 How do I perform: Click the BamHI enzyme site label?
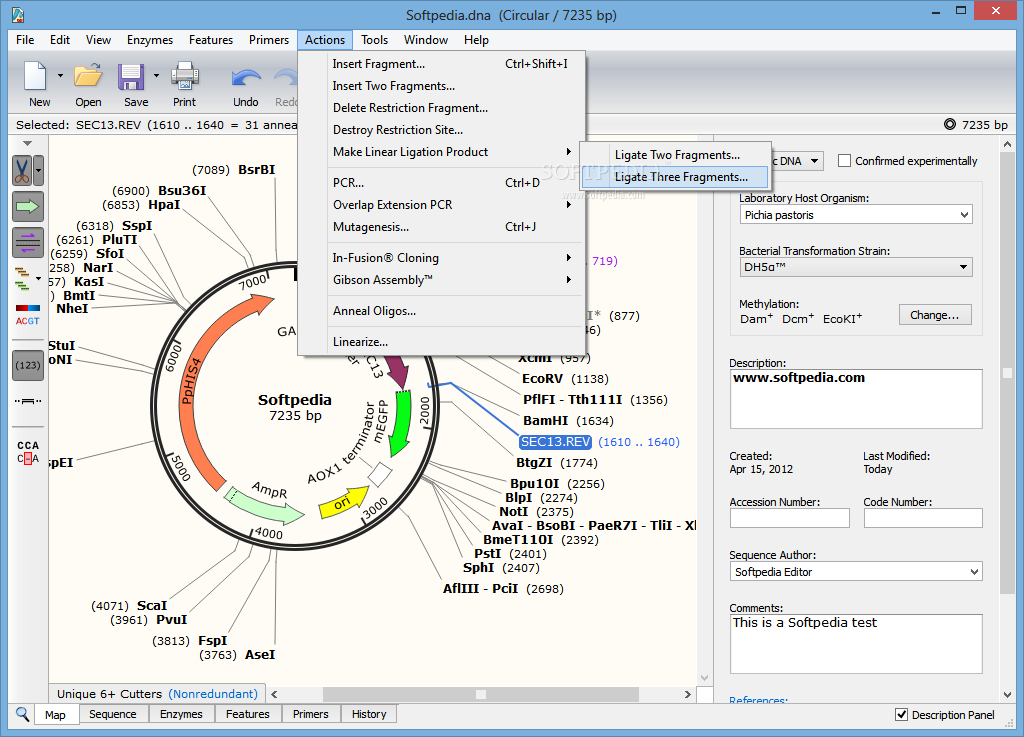pos(545,421)
